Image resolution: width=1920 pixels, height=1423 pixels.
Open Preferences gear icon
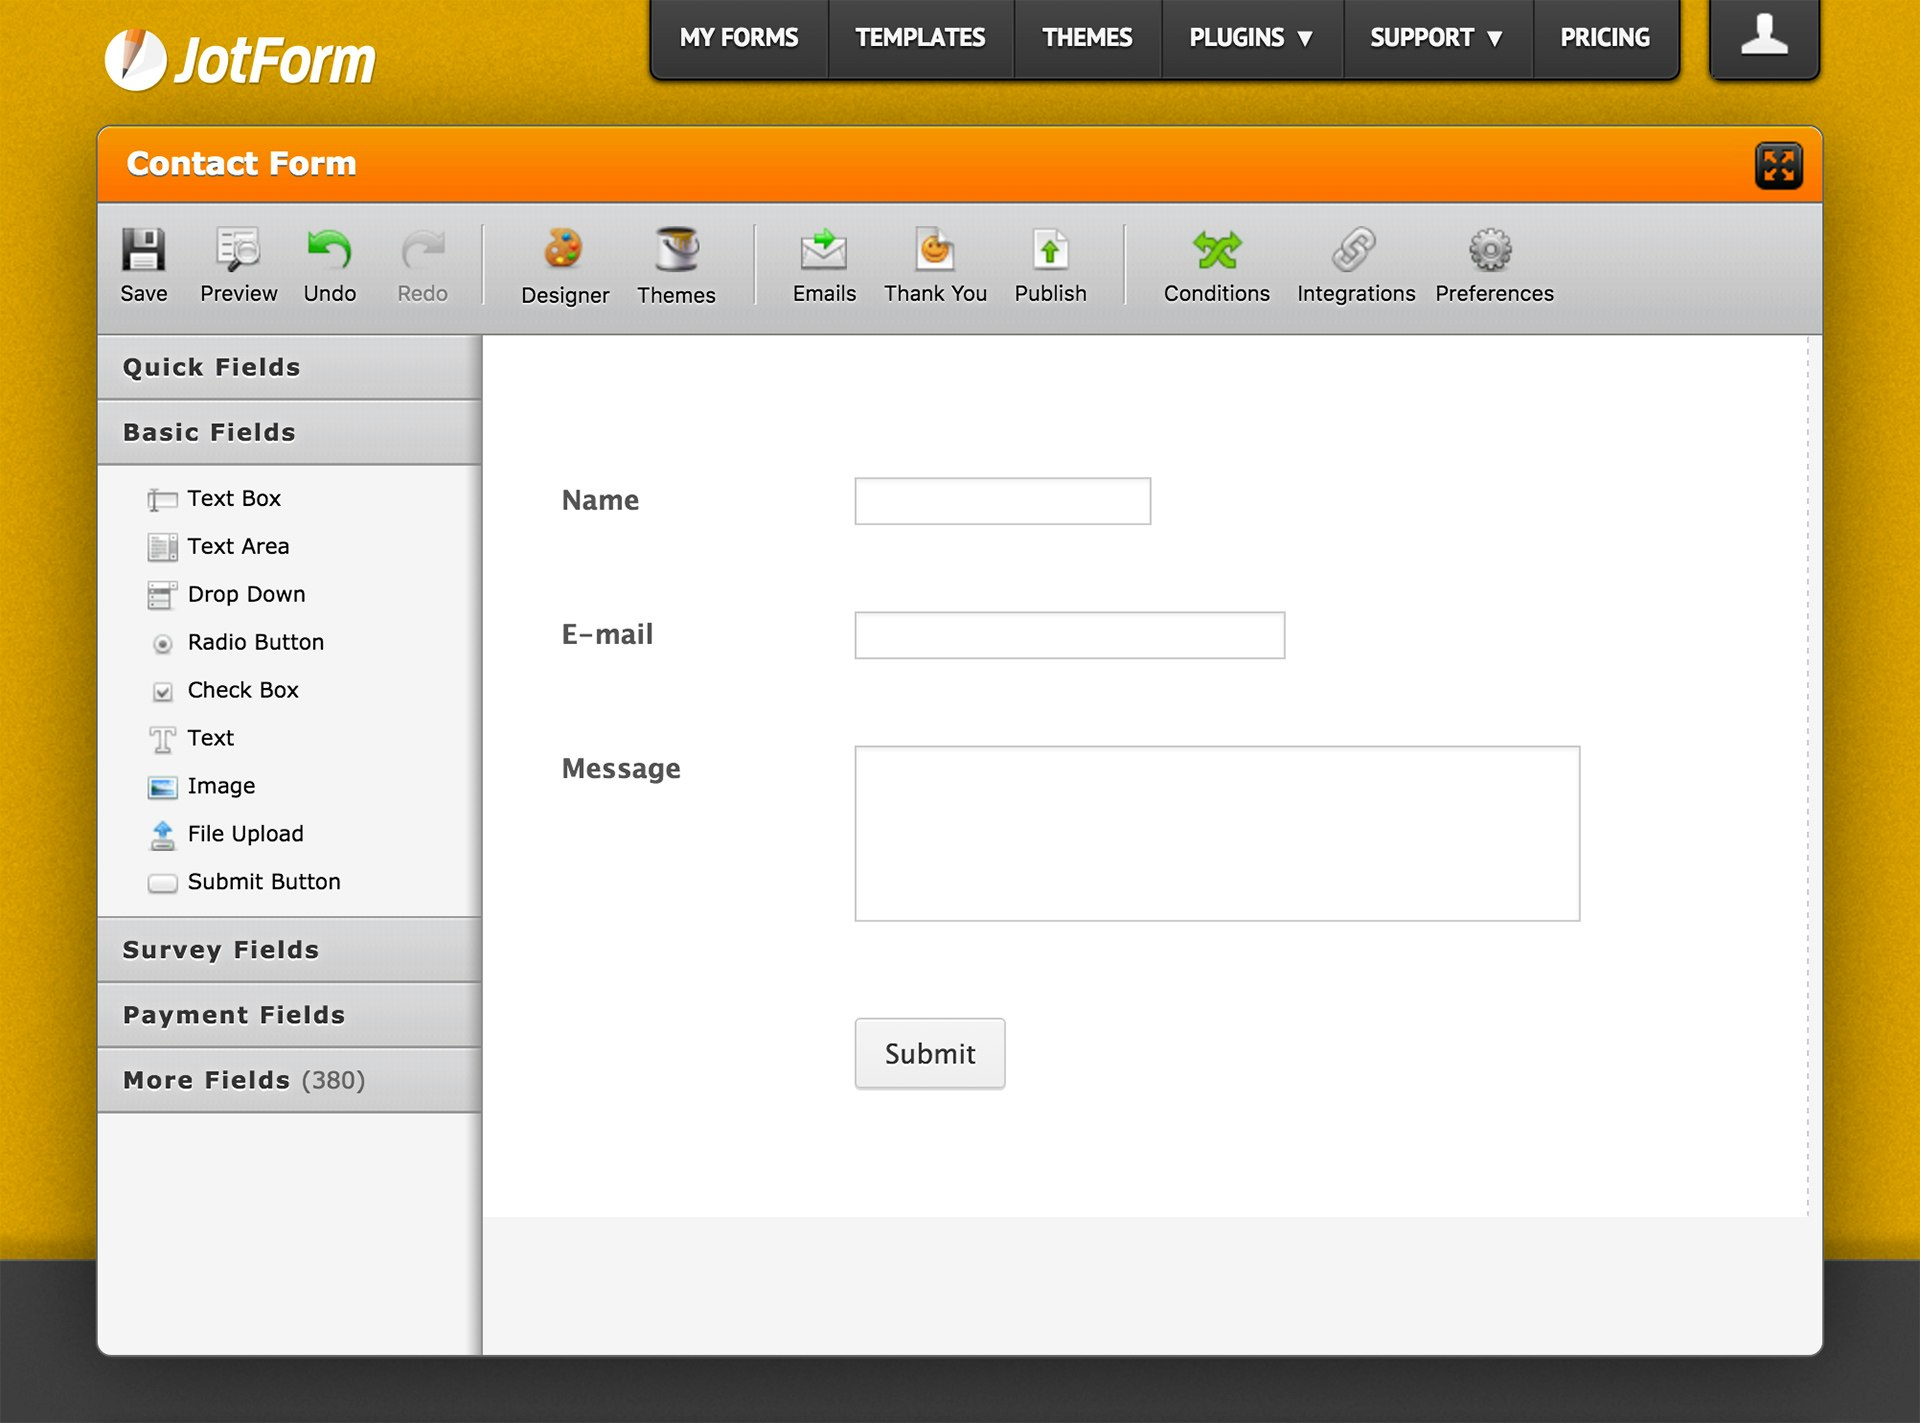(x=1492, y=250)
